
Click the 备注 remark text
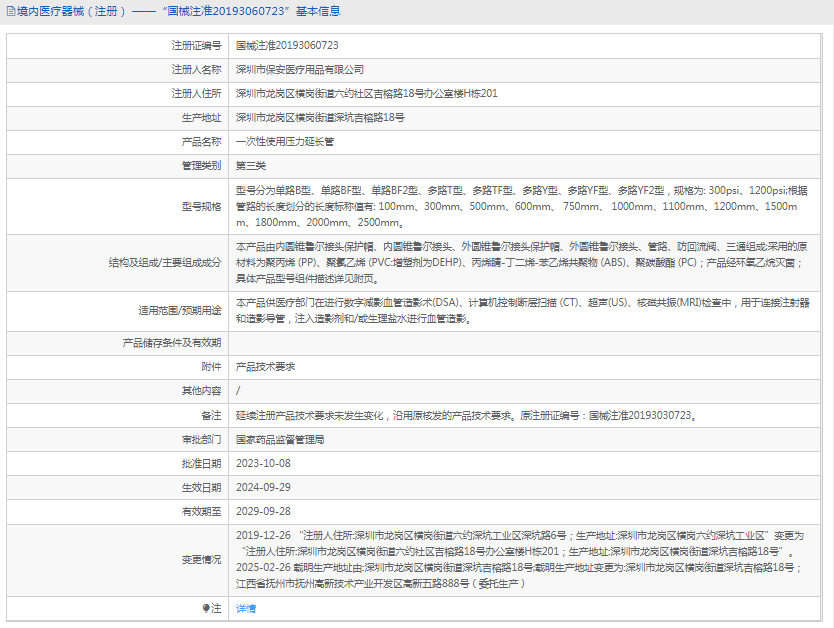[x=466, y=415]
